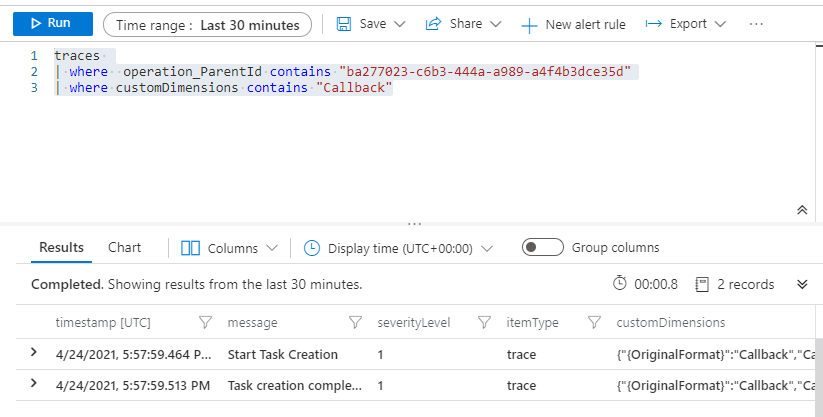This screenshot has height=417, width=823.
Task: Click the severityLevel filter icon
Action: 484,323
